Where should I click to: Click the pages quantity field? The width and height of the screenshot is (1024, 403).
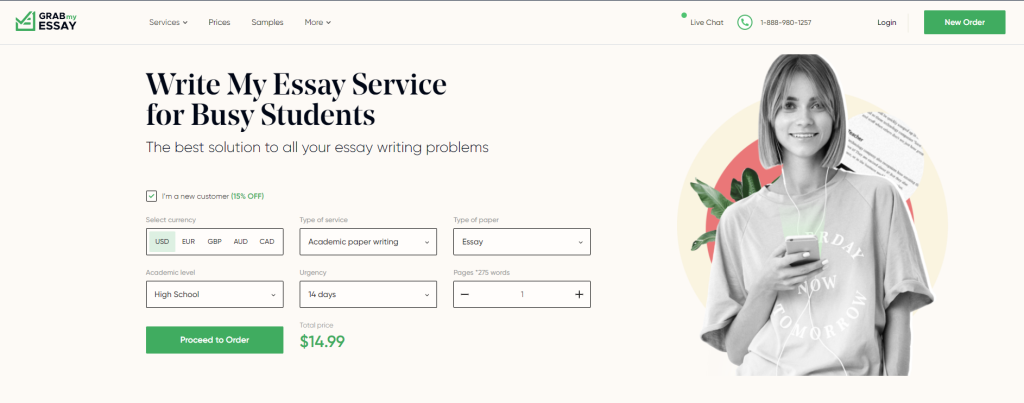[522, 294]
